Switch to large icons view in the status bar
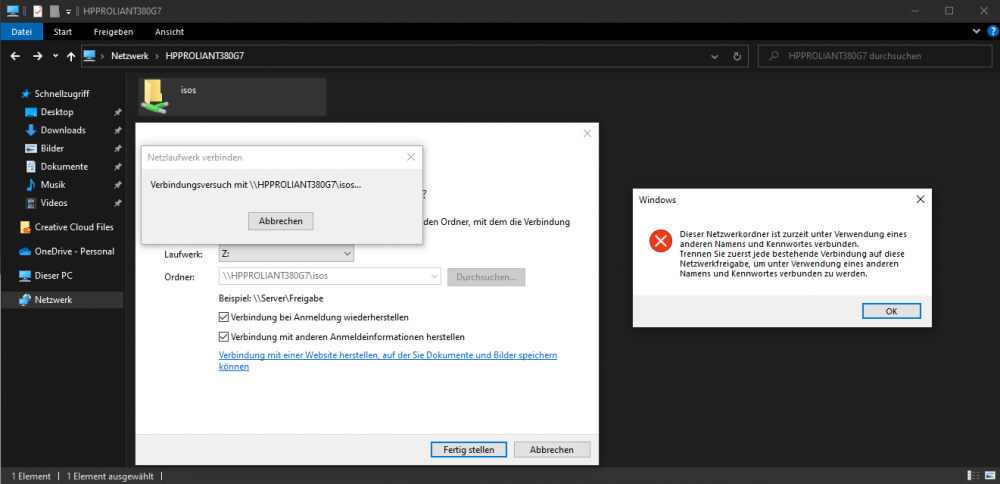Image resolution: width=1000 pixels, height=484 pixels. click(990, 475)
